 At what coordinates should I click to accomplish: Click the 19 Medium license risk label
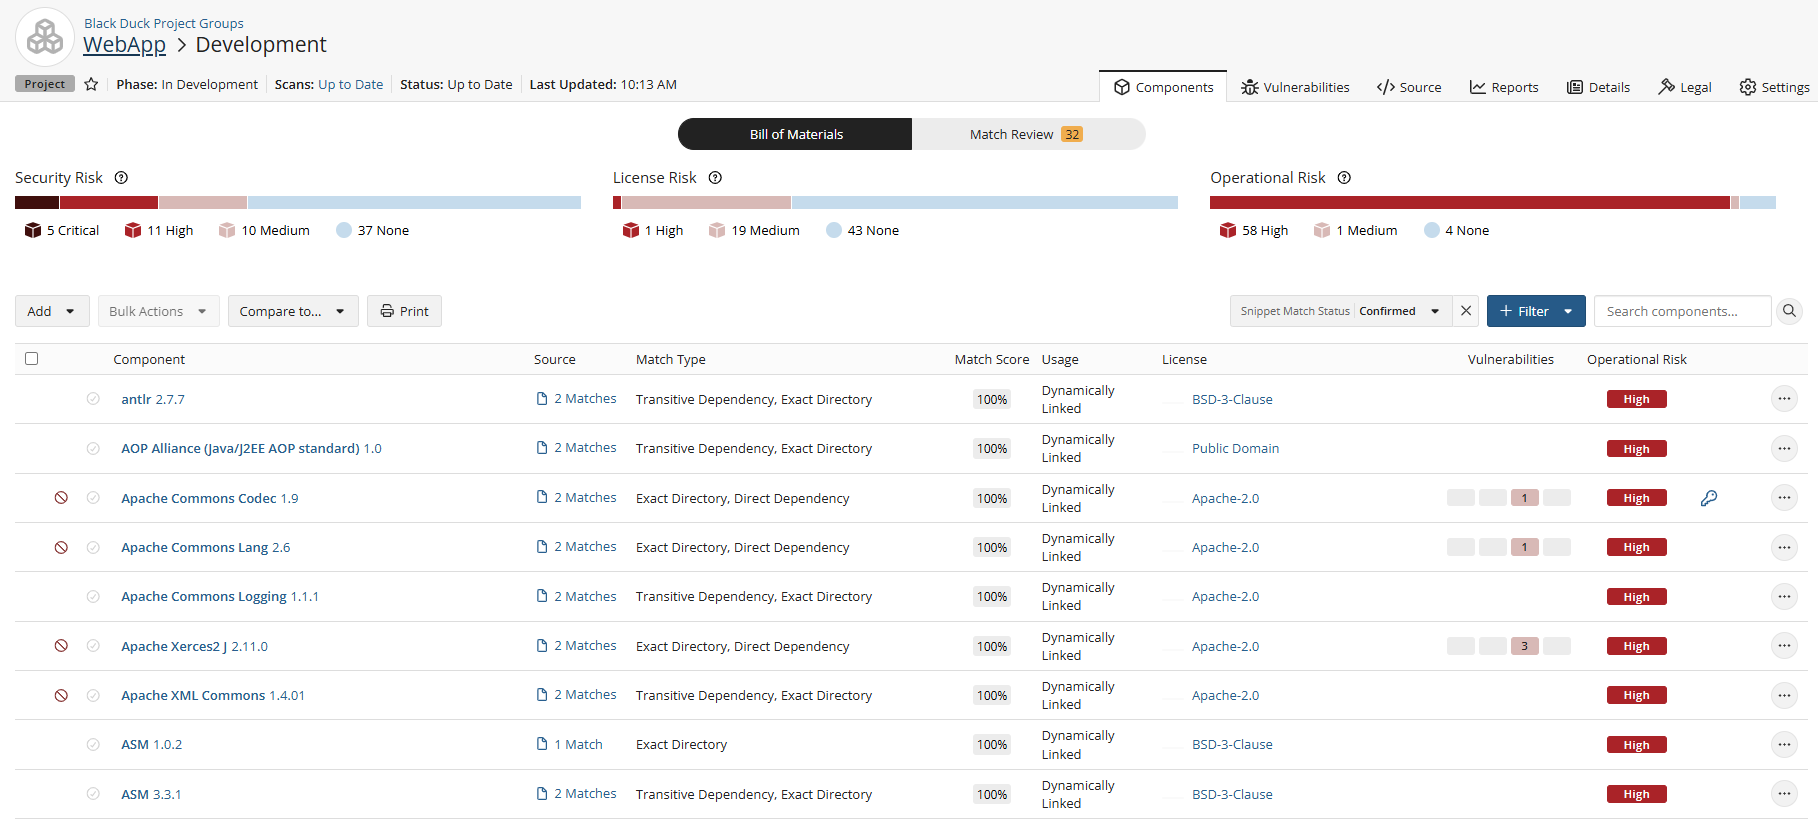[765, 230]
